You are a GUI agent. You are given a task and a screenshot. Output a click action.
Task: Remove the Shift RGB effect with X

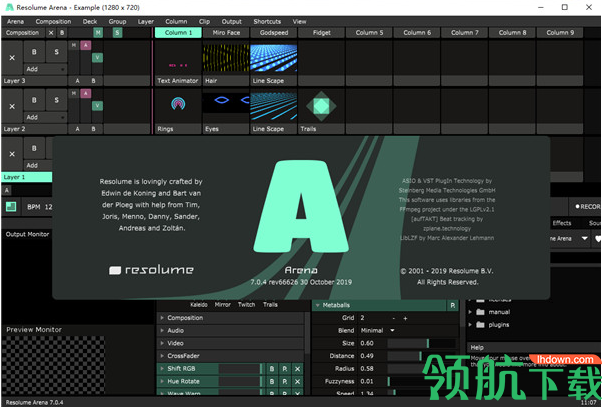297,369
